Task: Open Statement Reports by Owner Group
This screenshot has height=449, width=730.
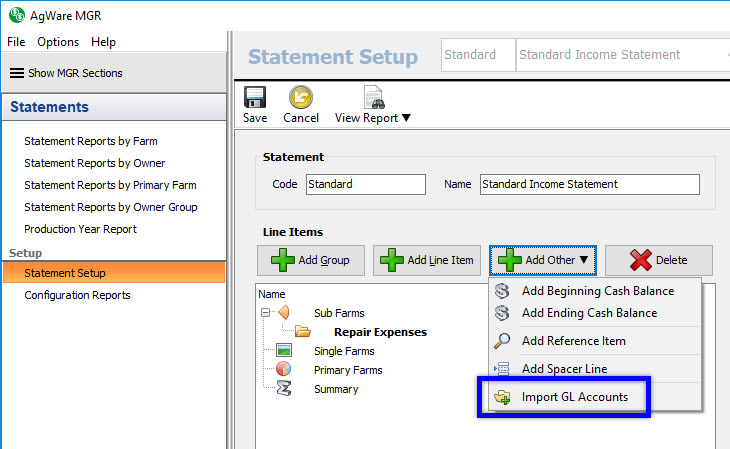Action: (x=111, y=207)
